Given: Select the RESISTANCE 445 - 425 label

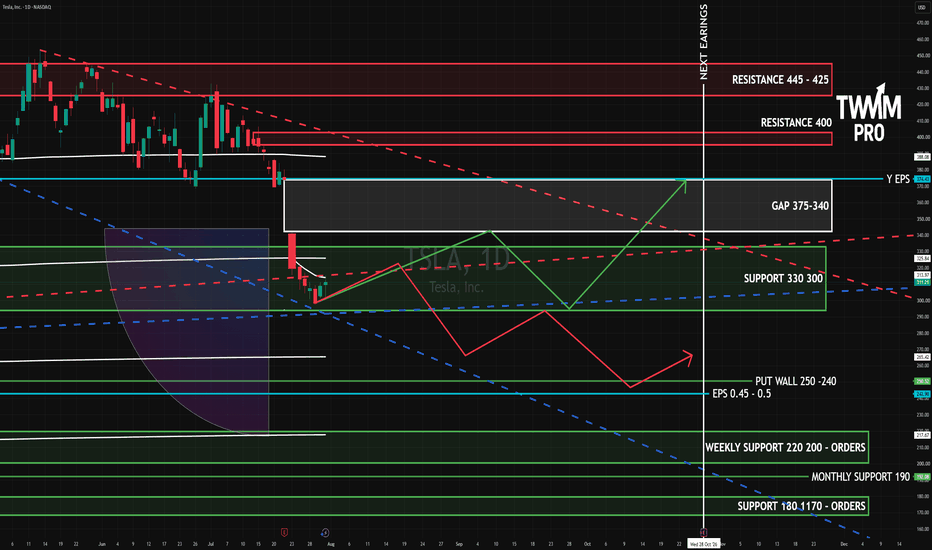Looking at the screenshot, I should tap(780, 80).
